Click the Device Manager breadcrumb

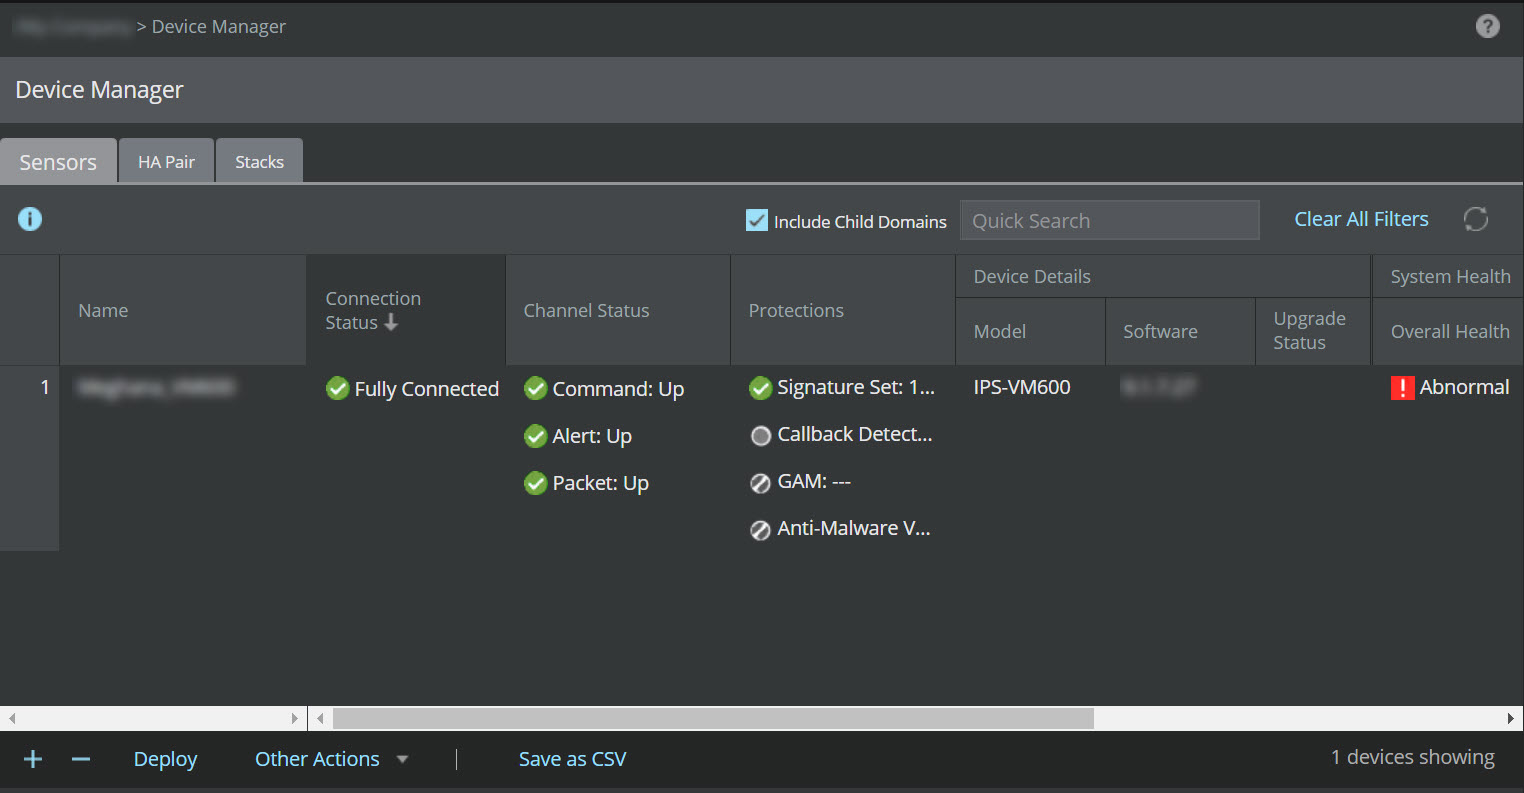[219, 27]
